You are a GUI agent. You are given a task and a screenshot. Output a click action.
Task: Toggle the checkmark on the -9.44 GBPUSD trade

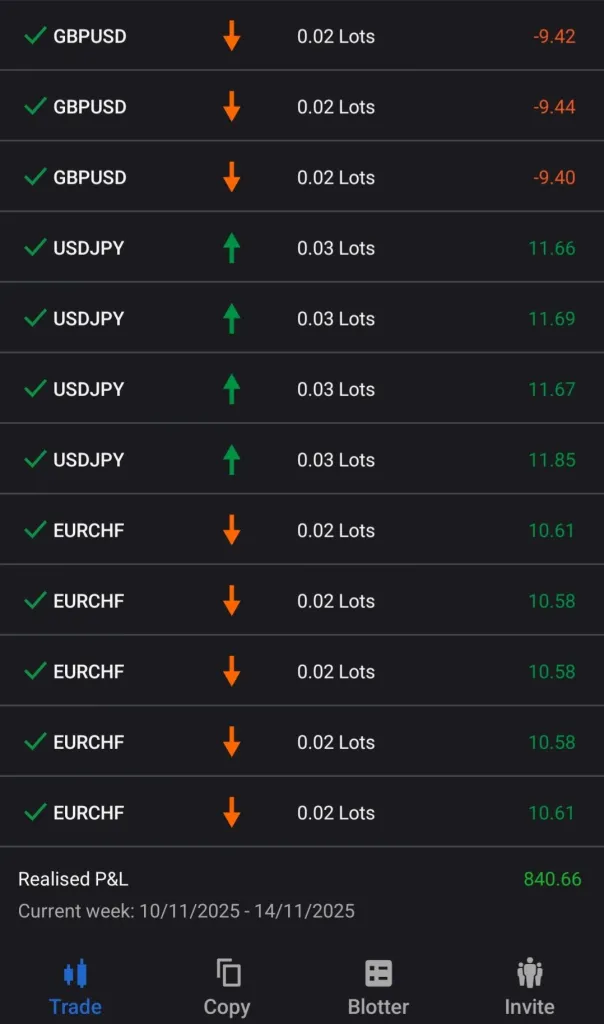[35, 106]
